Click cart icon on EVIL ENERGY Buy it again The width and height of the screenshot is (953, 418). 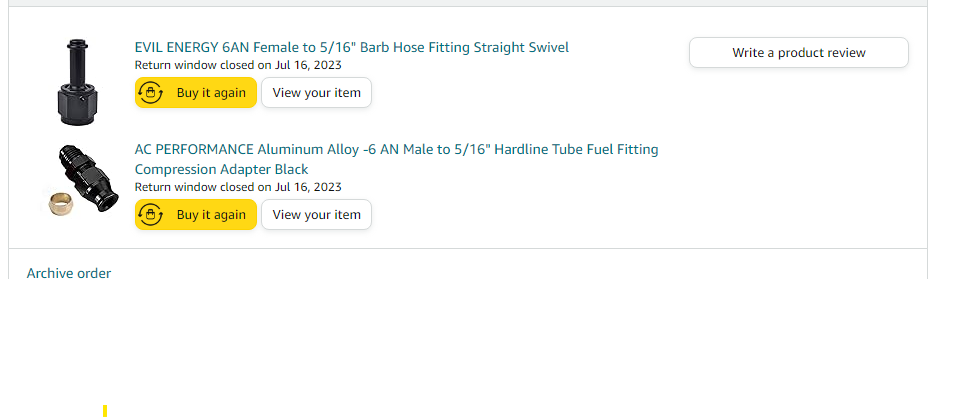[x=150, y=92]
